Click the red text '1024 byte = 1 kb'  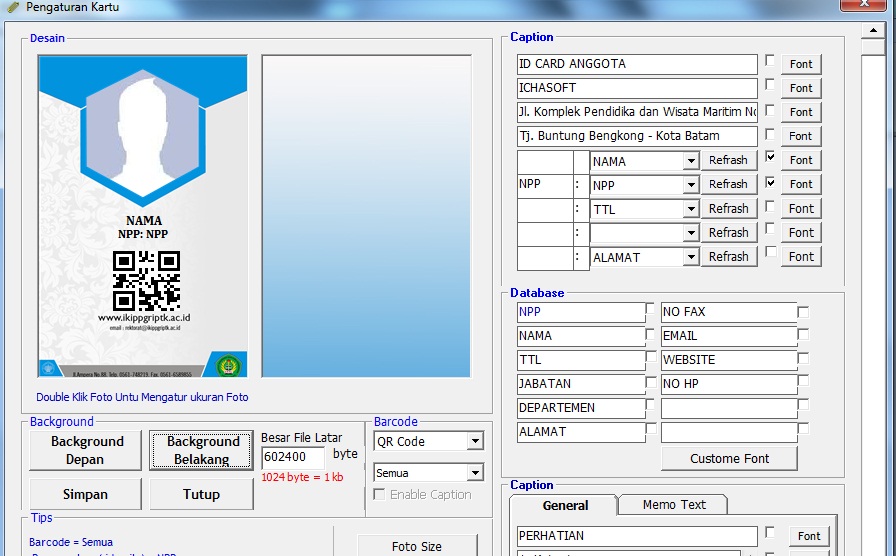(302, 477)
